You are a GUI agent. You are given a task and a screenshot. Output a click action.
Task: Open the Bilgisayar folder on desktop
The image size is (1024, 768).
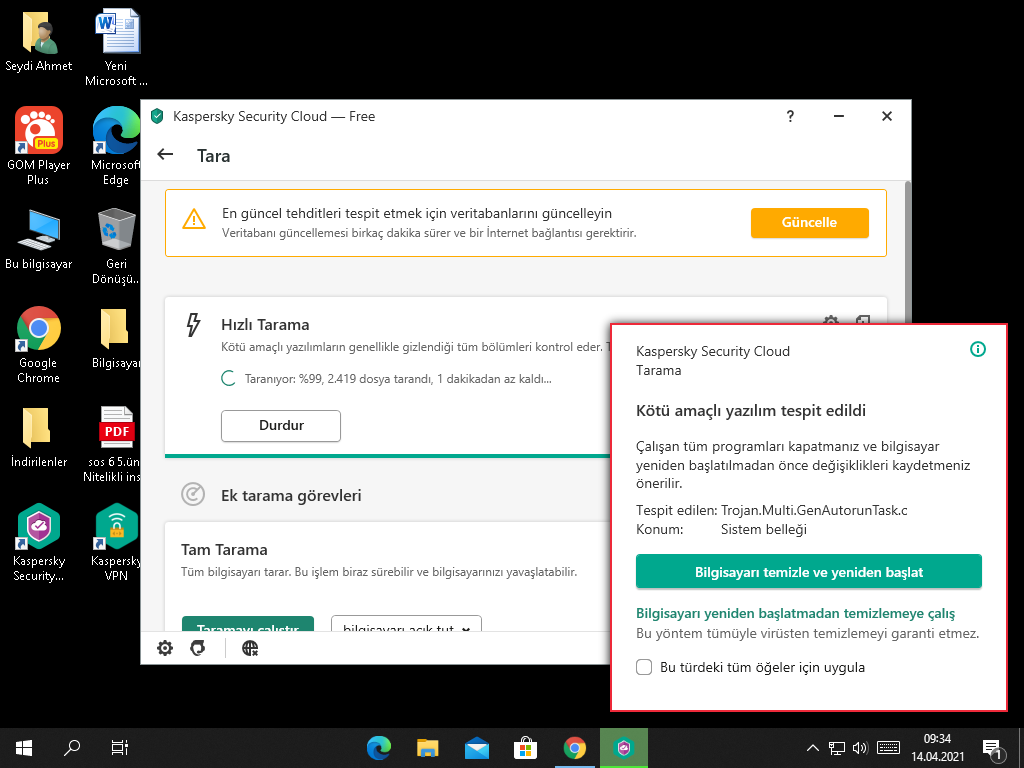point(116,338)
